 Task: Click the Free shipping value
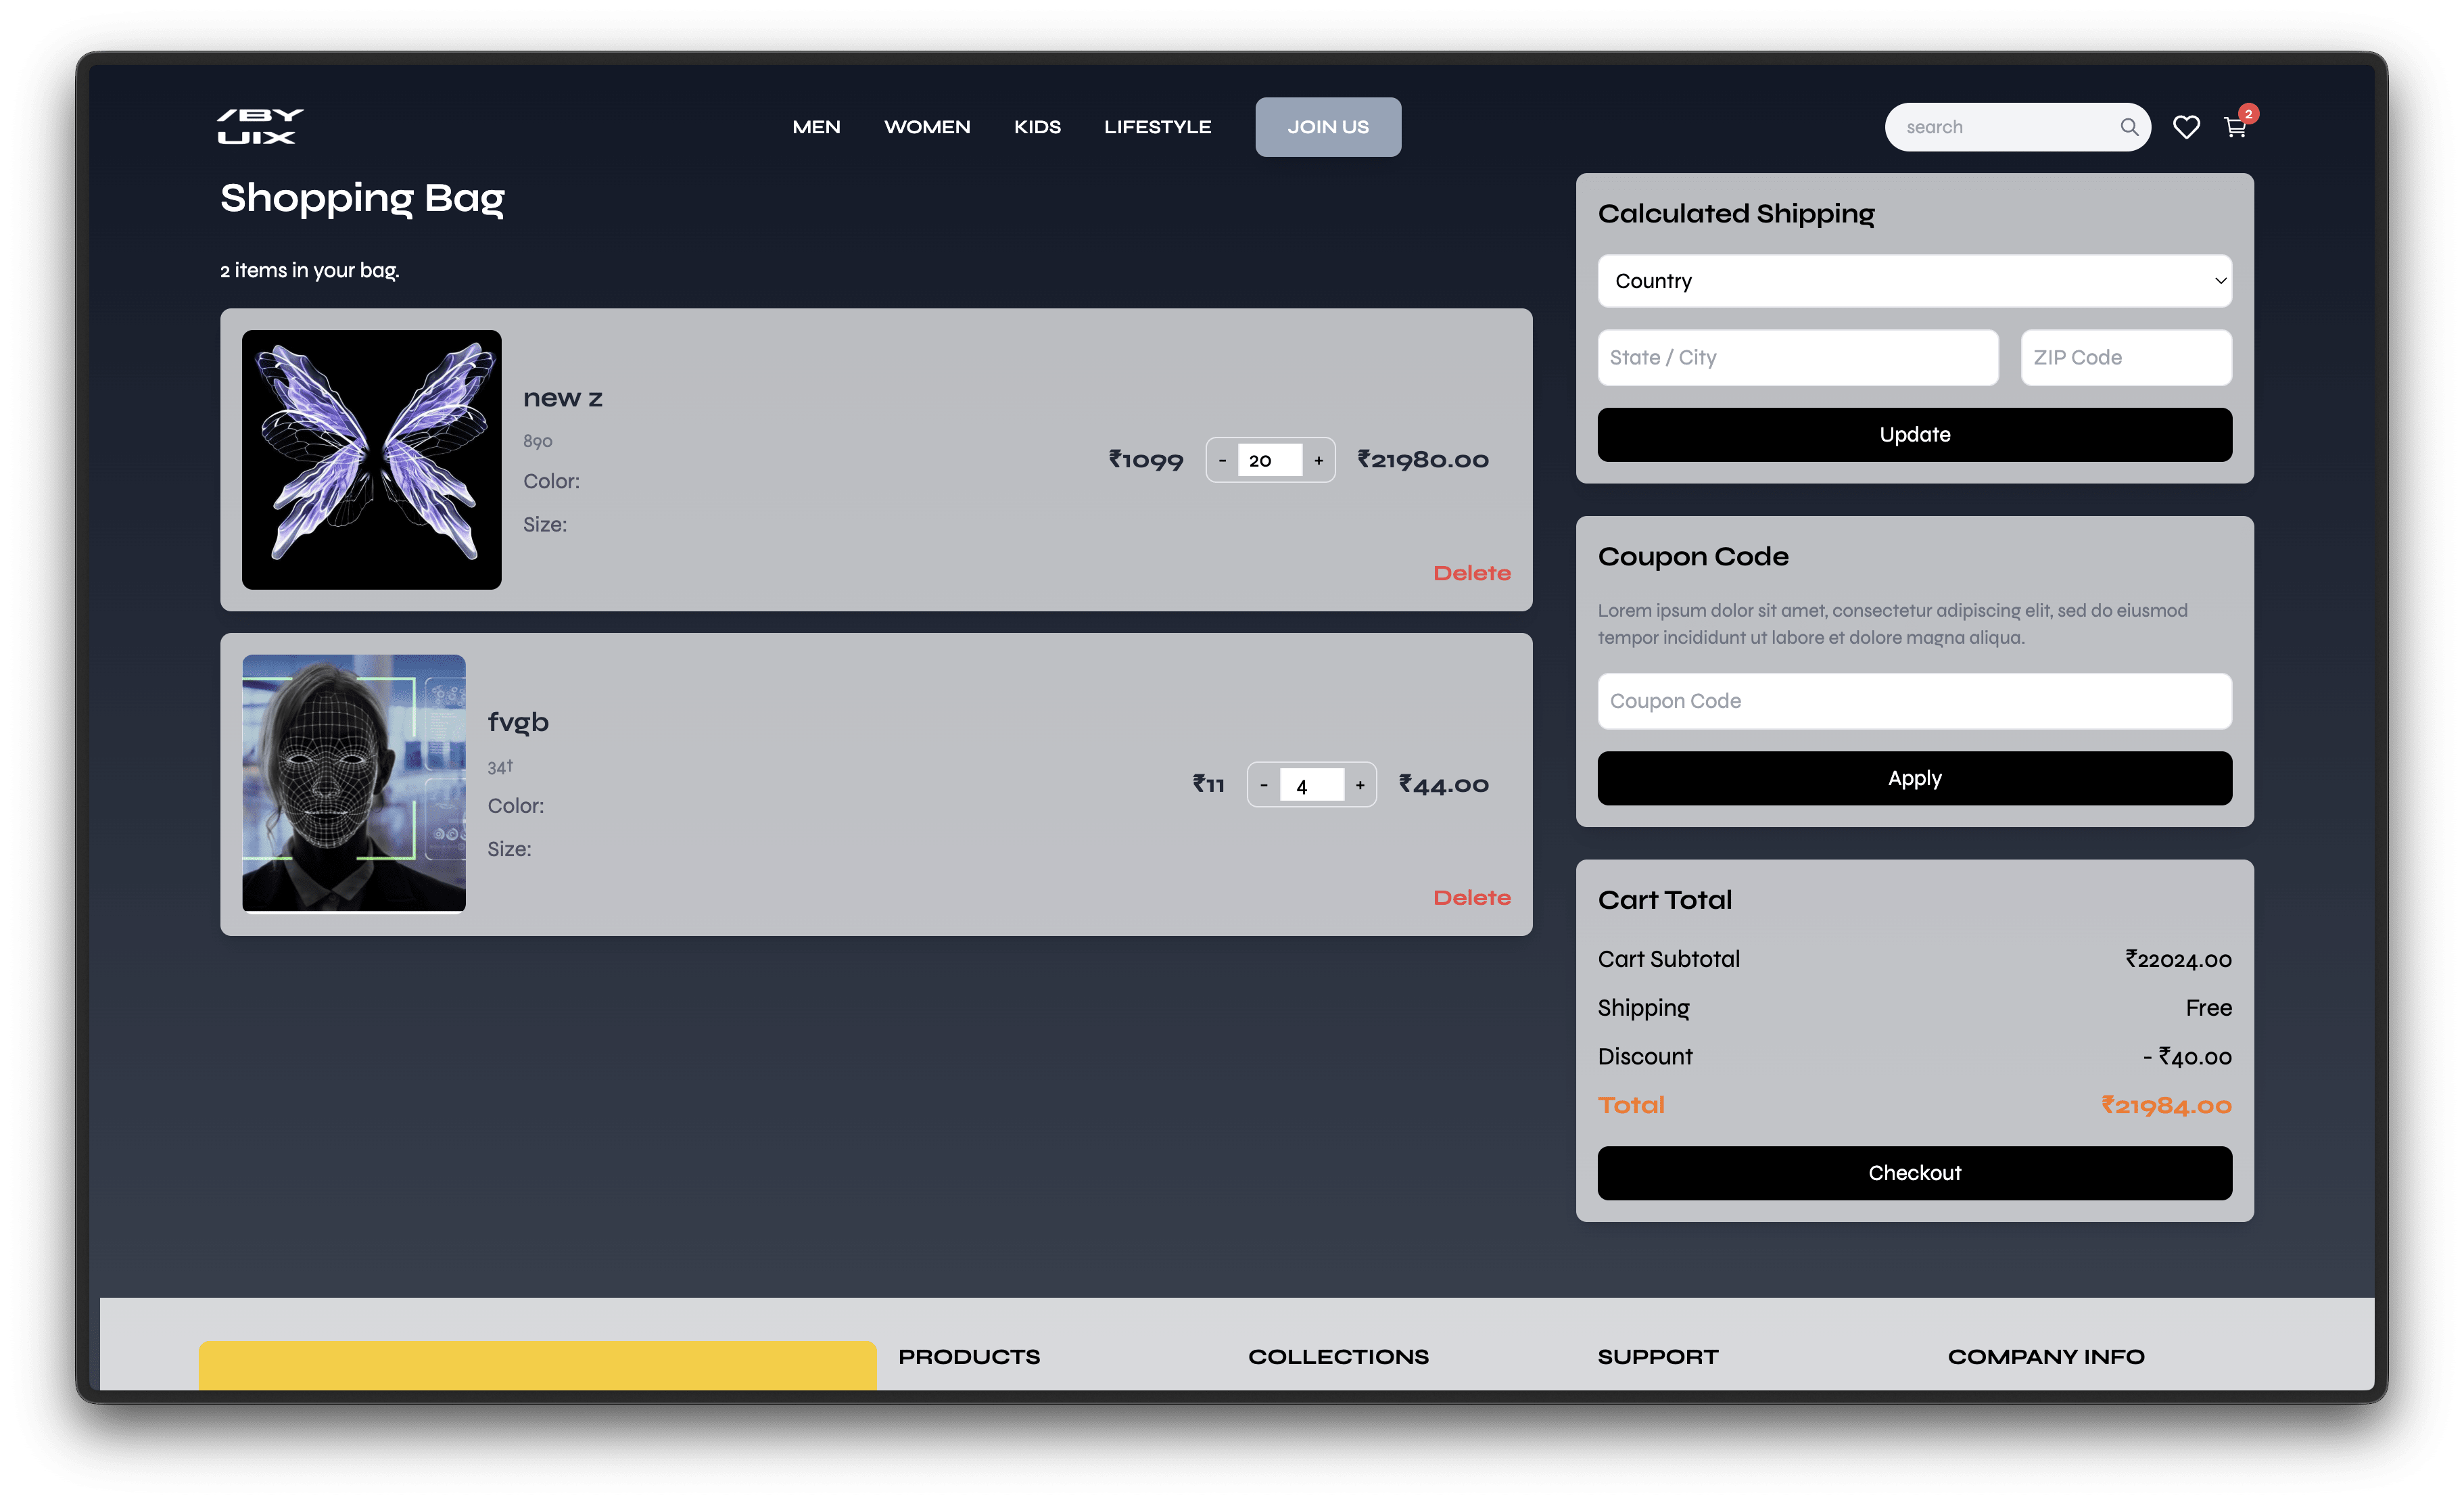[x=2208, y=1008]
